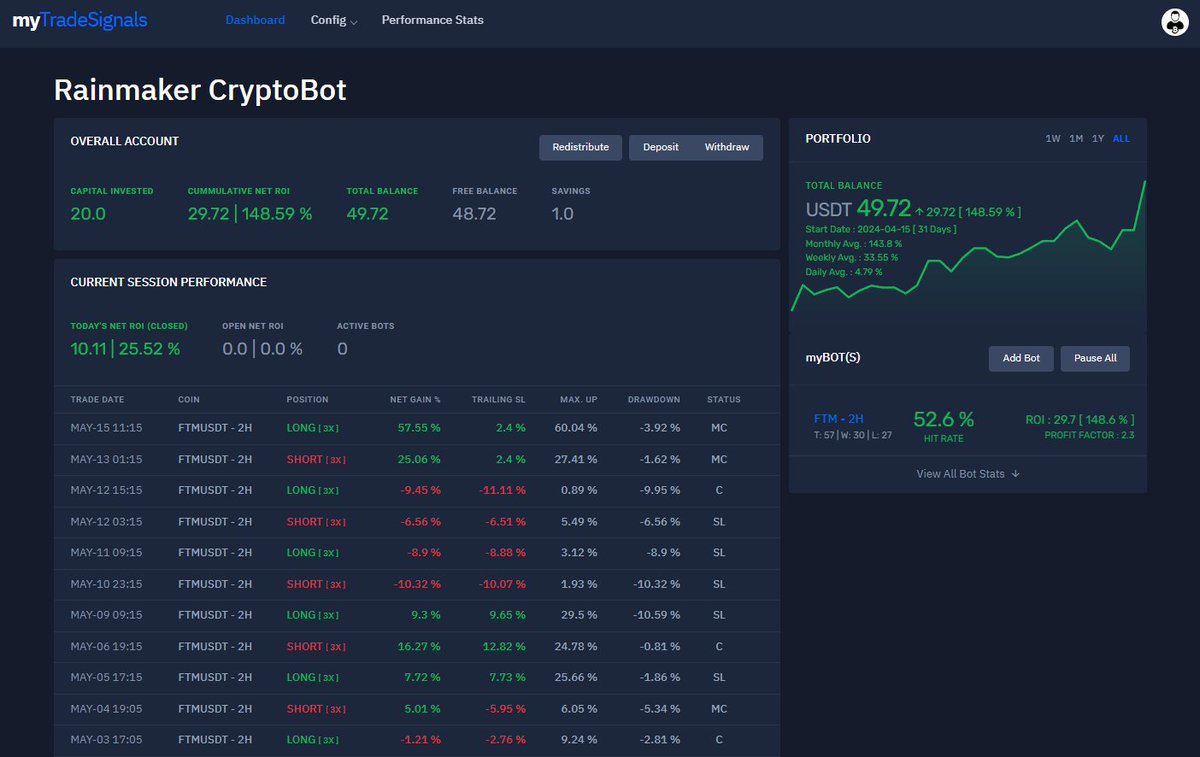The image size is (1200, 757).
Task: Click the -10.32 % net gain value
Action: [x=418, y=584]
